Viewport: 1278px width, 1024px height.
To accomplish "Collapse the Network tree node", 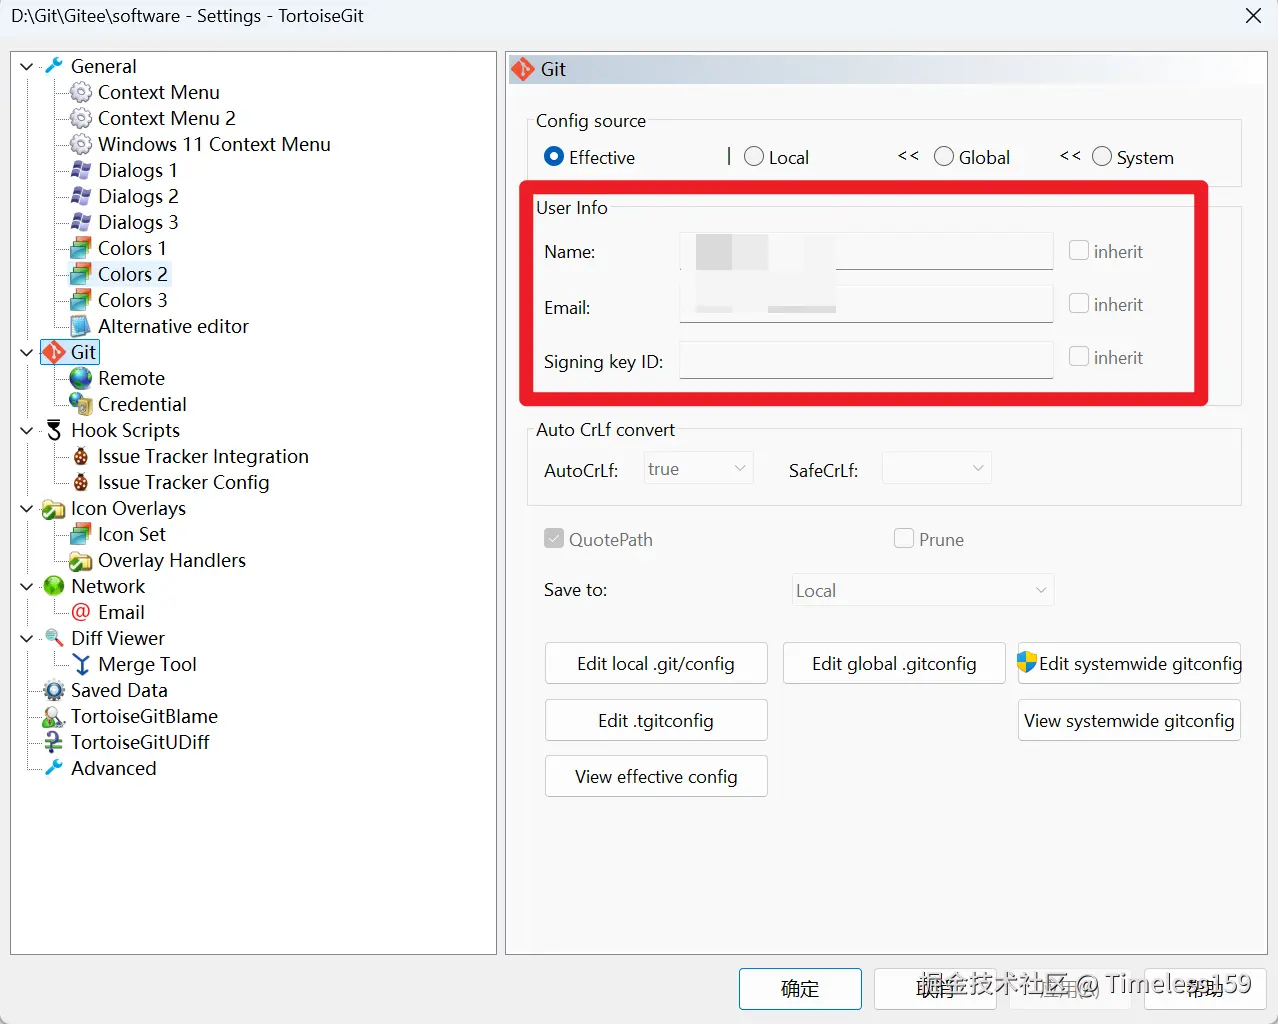I will [27, 586].
